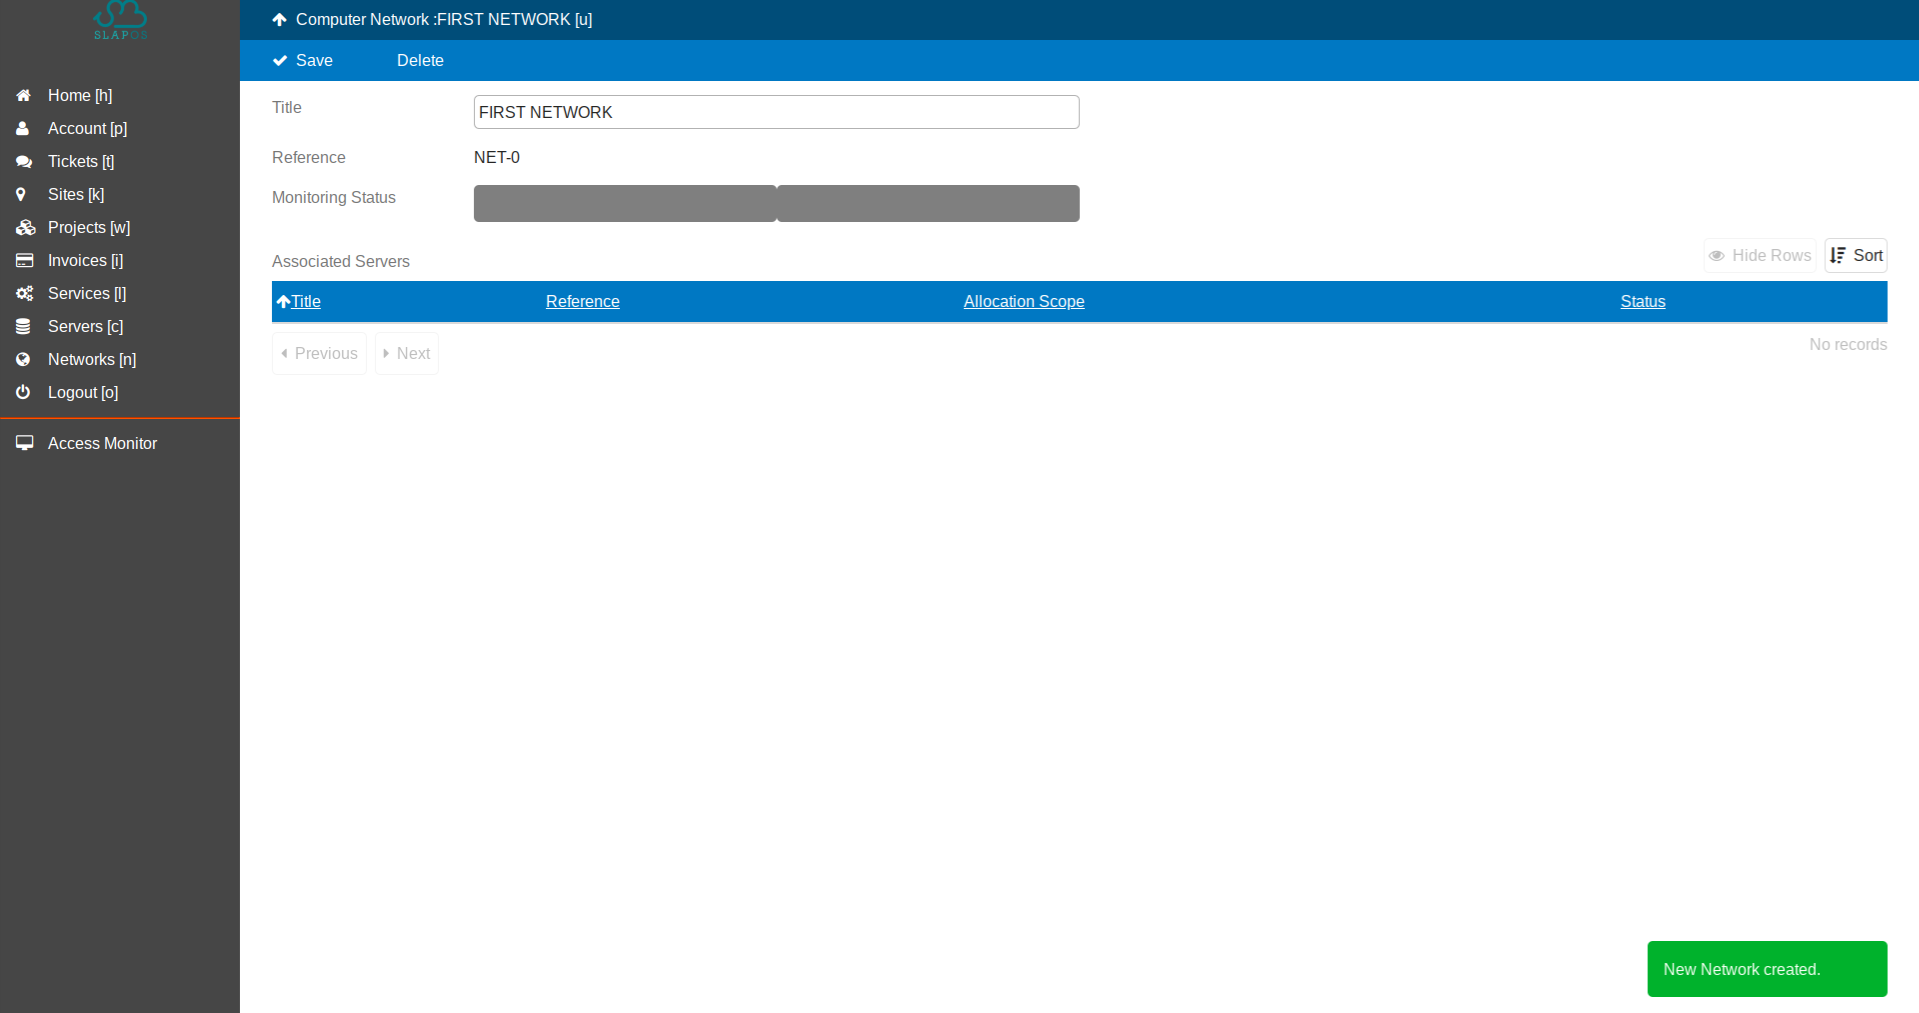
Task: Go to Previous page
Action: 319,354
